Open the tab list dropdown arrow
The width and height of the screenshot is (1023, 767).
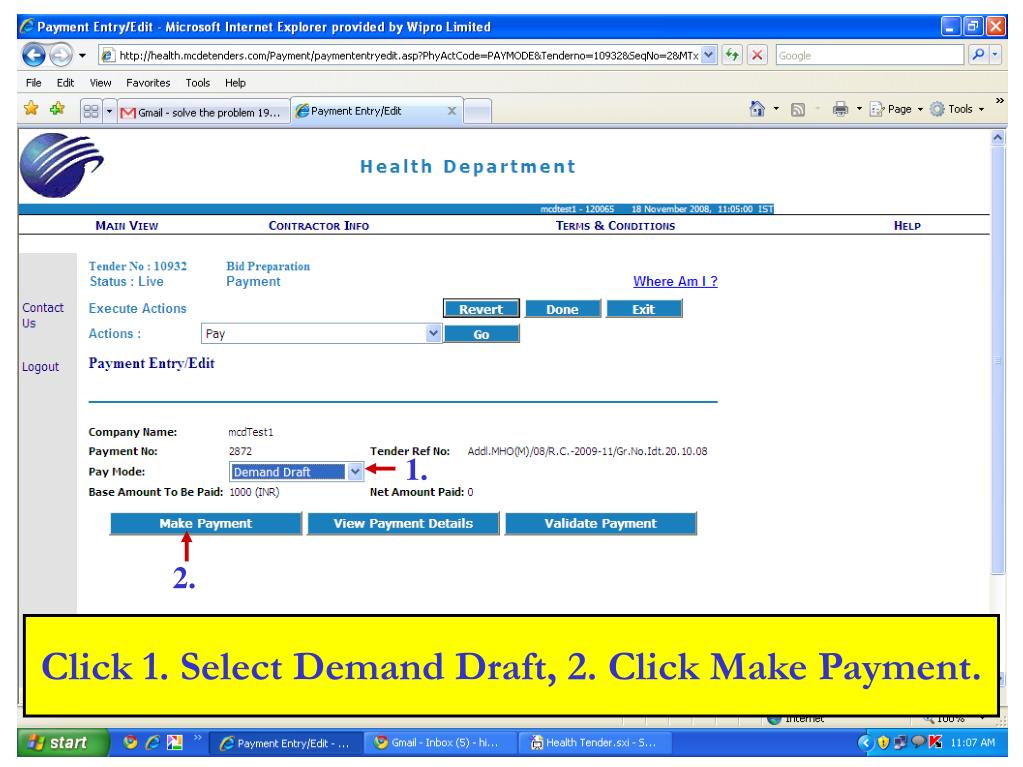coord(109,112)
